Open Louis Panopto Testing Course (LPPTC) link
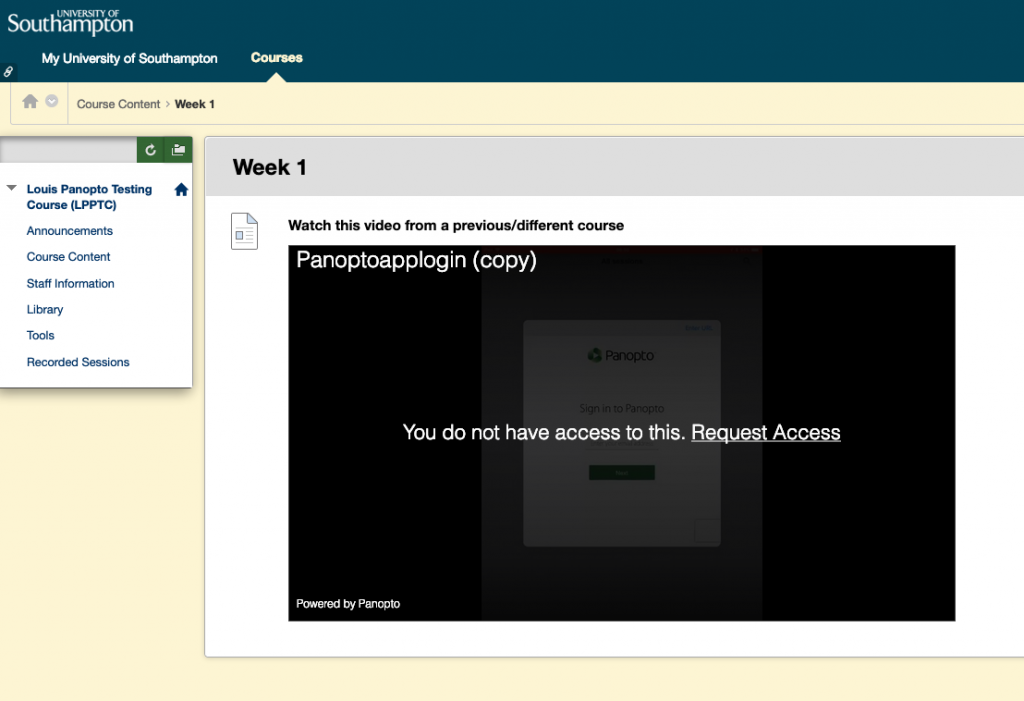The height and width of the screenshot is (701, 1024). [89, 197]
